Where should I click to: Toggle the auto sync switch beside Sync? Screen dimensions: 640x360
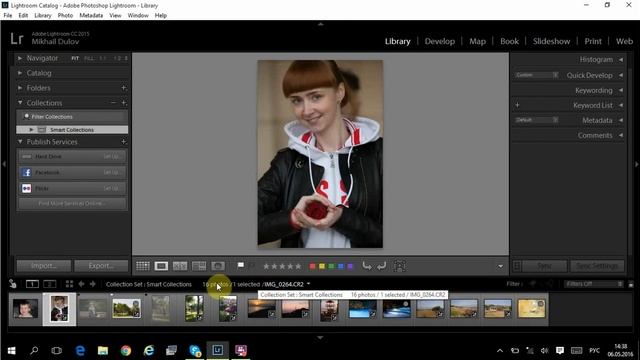coord(517,266)
